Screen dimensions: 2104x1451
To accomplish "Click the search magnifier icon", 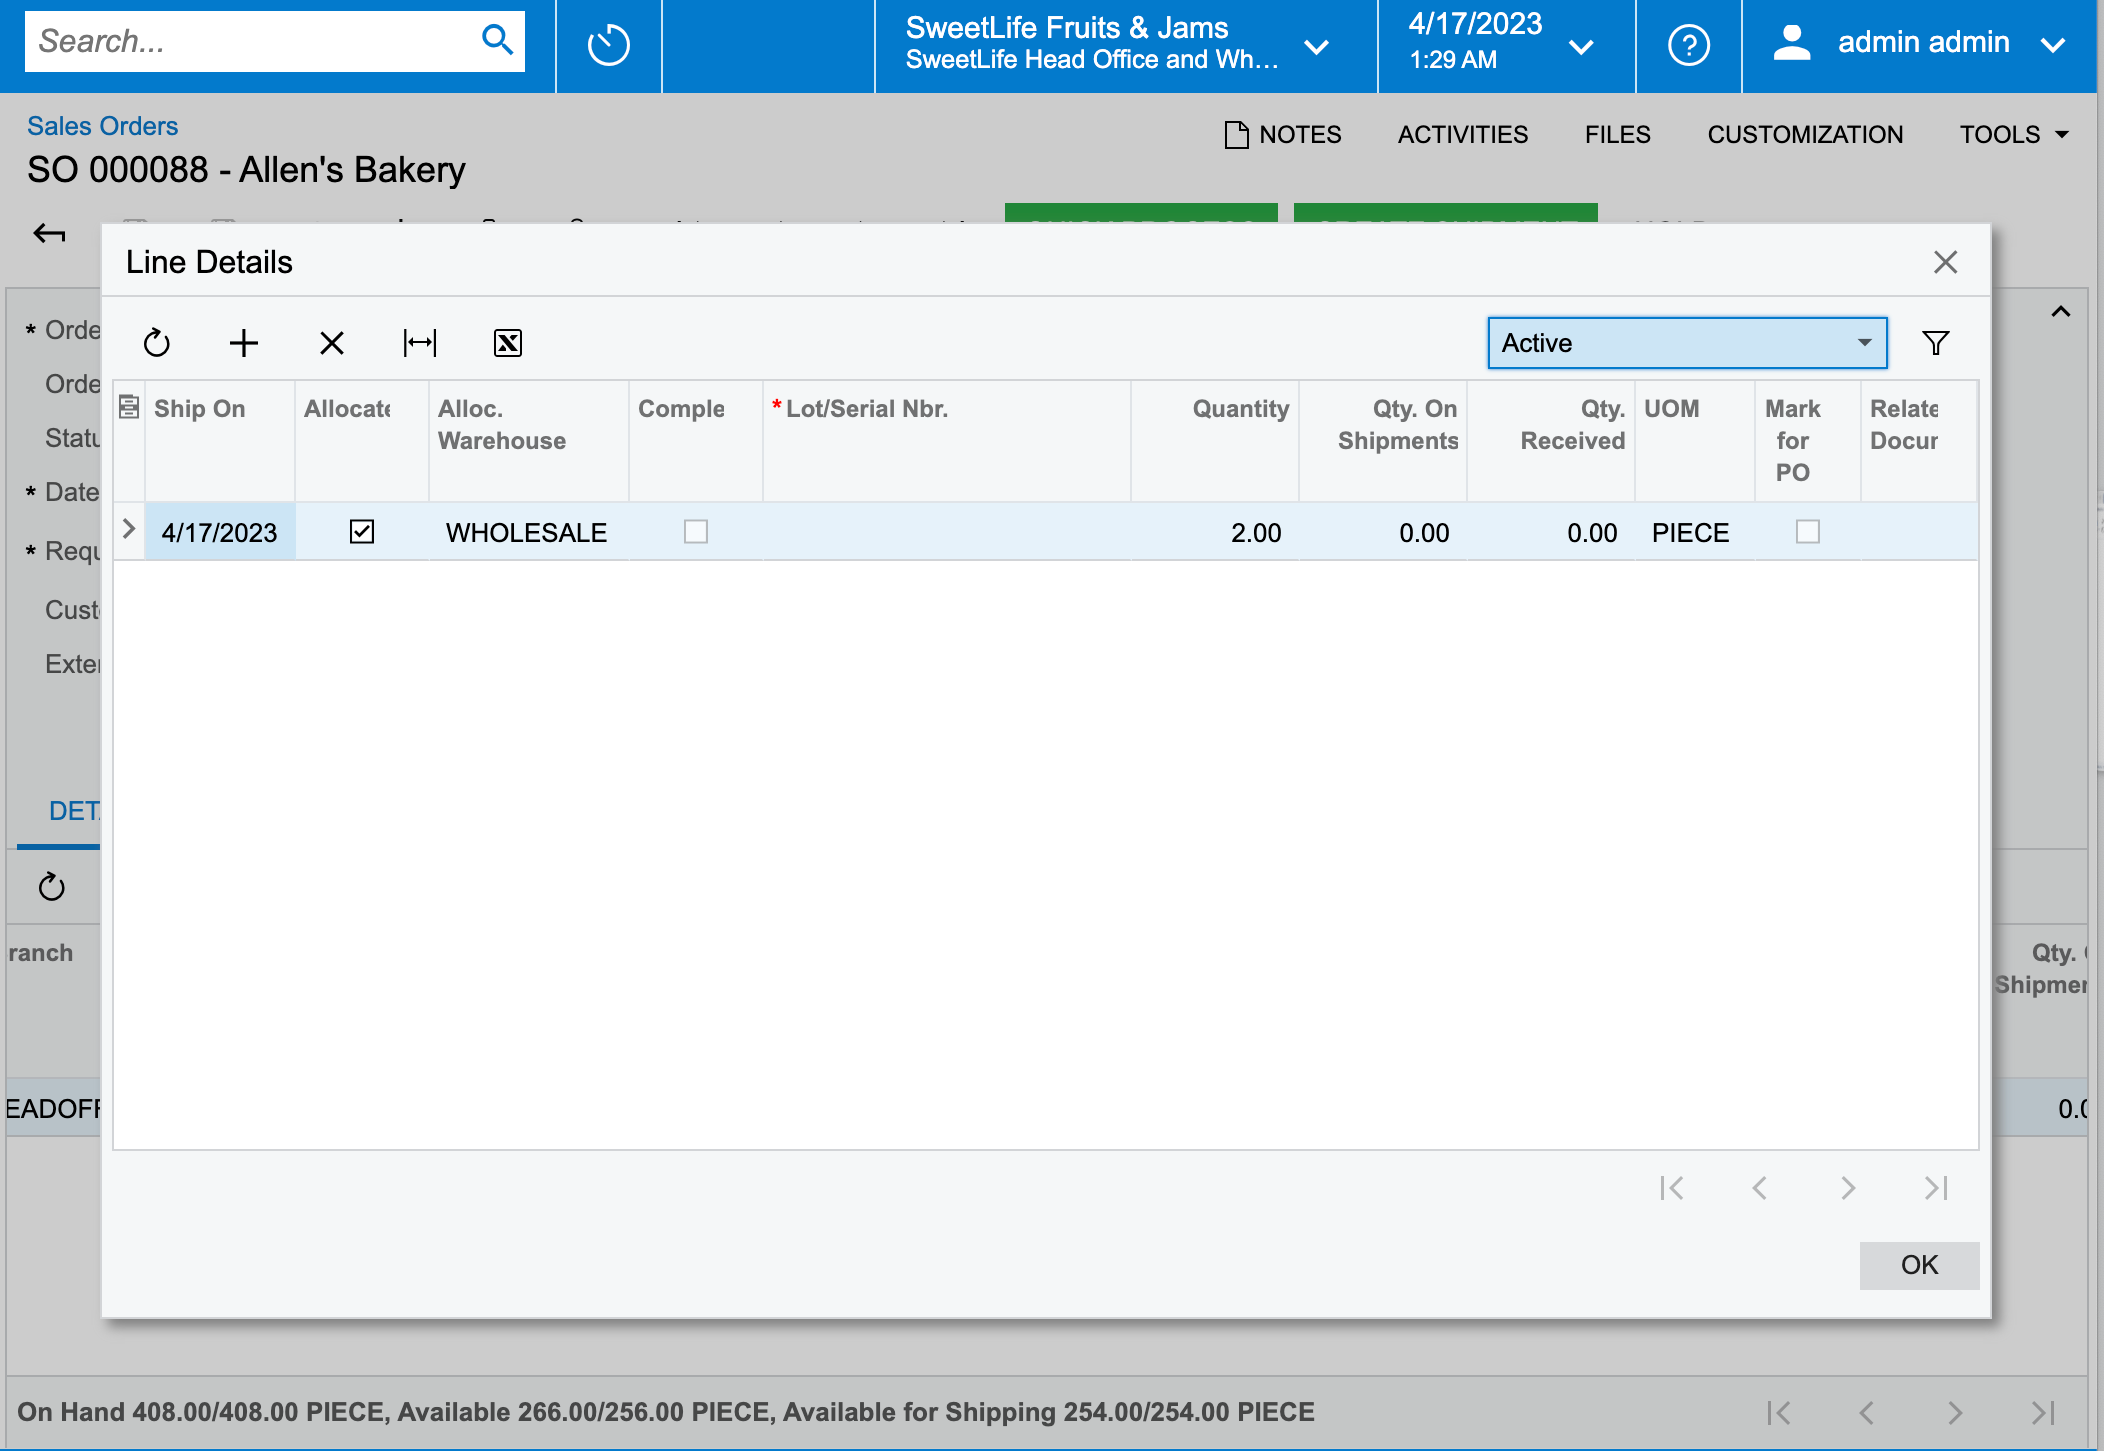I will point(497,41).
